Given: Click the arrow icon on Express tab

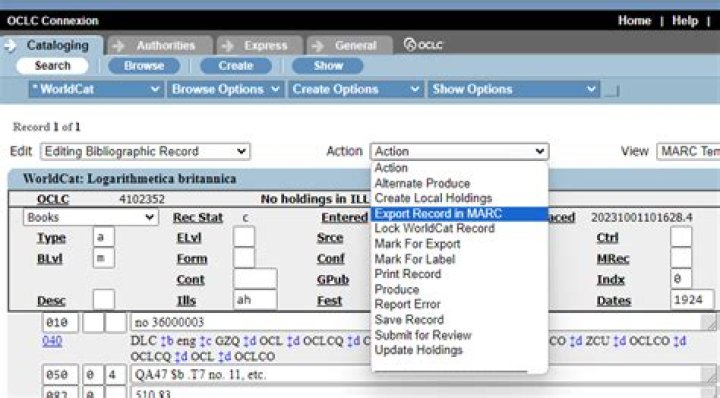Looking at the screenshot, I should point(228,46).
